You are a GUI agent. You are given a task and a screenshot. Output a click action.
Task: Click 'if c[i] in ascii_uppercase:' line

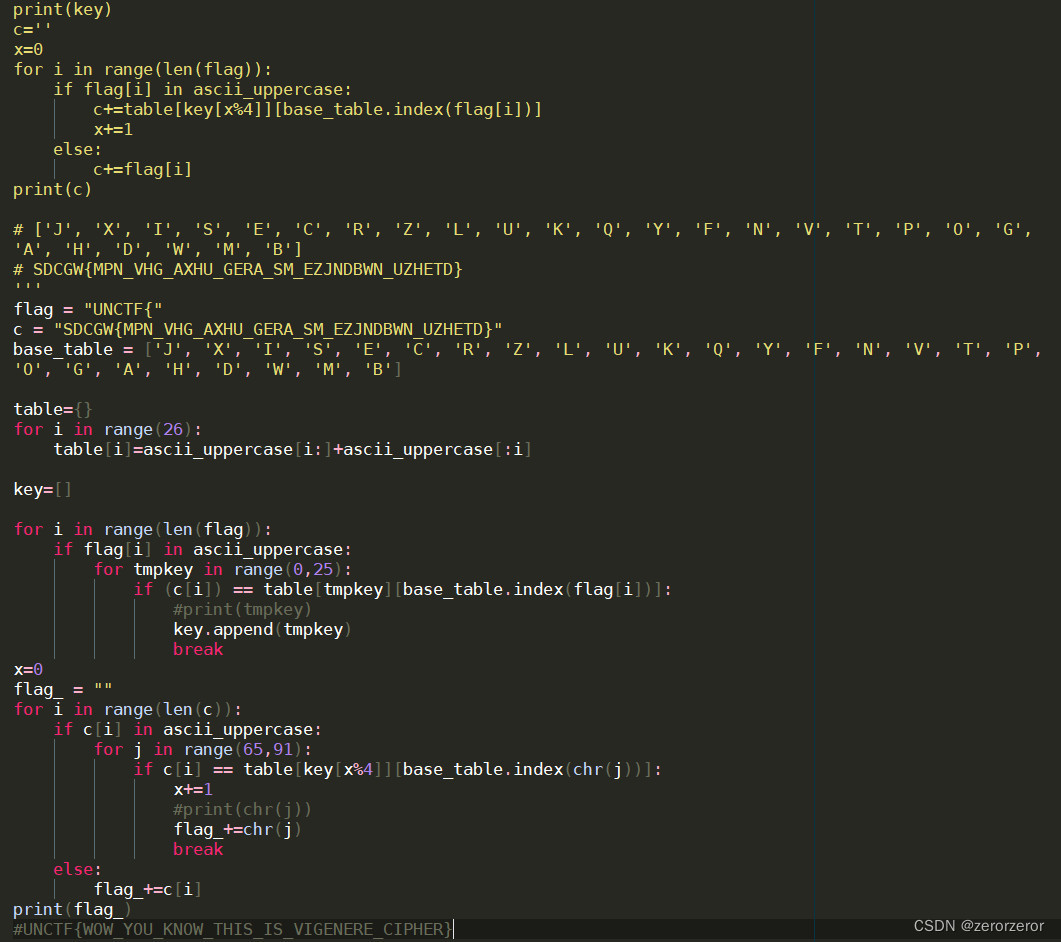188,730
